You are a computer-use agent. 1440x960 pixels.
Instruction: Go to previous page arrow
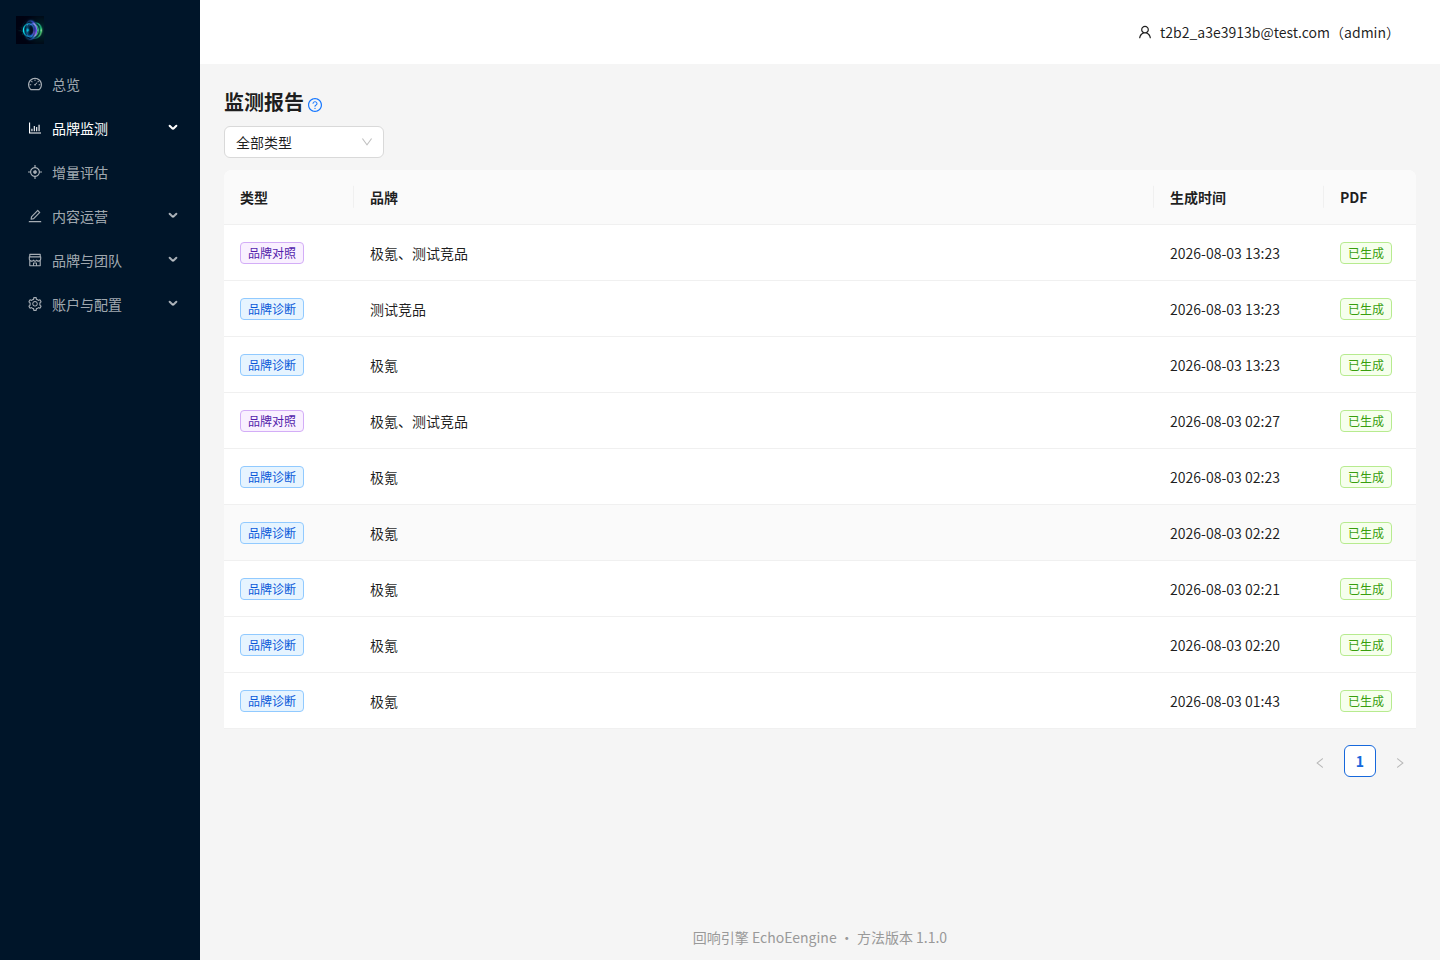click(1320, 762)
